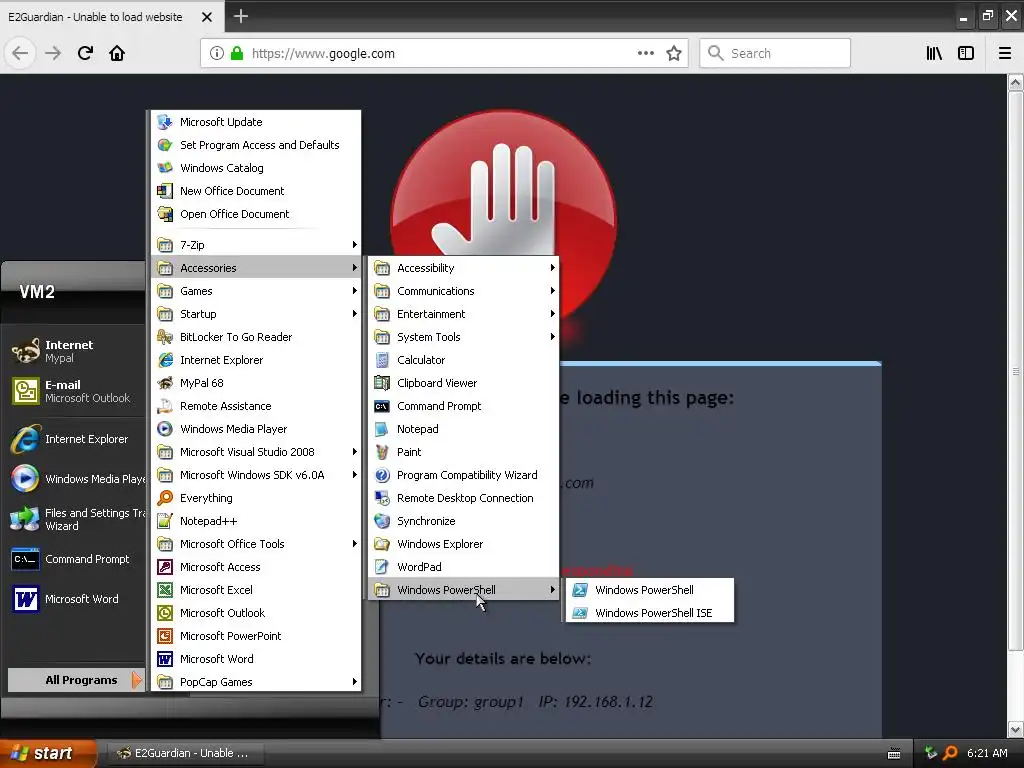Launch Paint from Accessories submenu
Viewport: 1024px width, 768px height.
pos(464,452)
